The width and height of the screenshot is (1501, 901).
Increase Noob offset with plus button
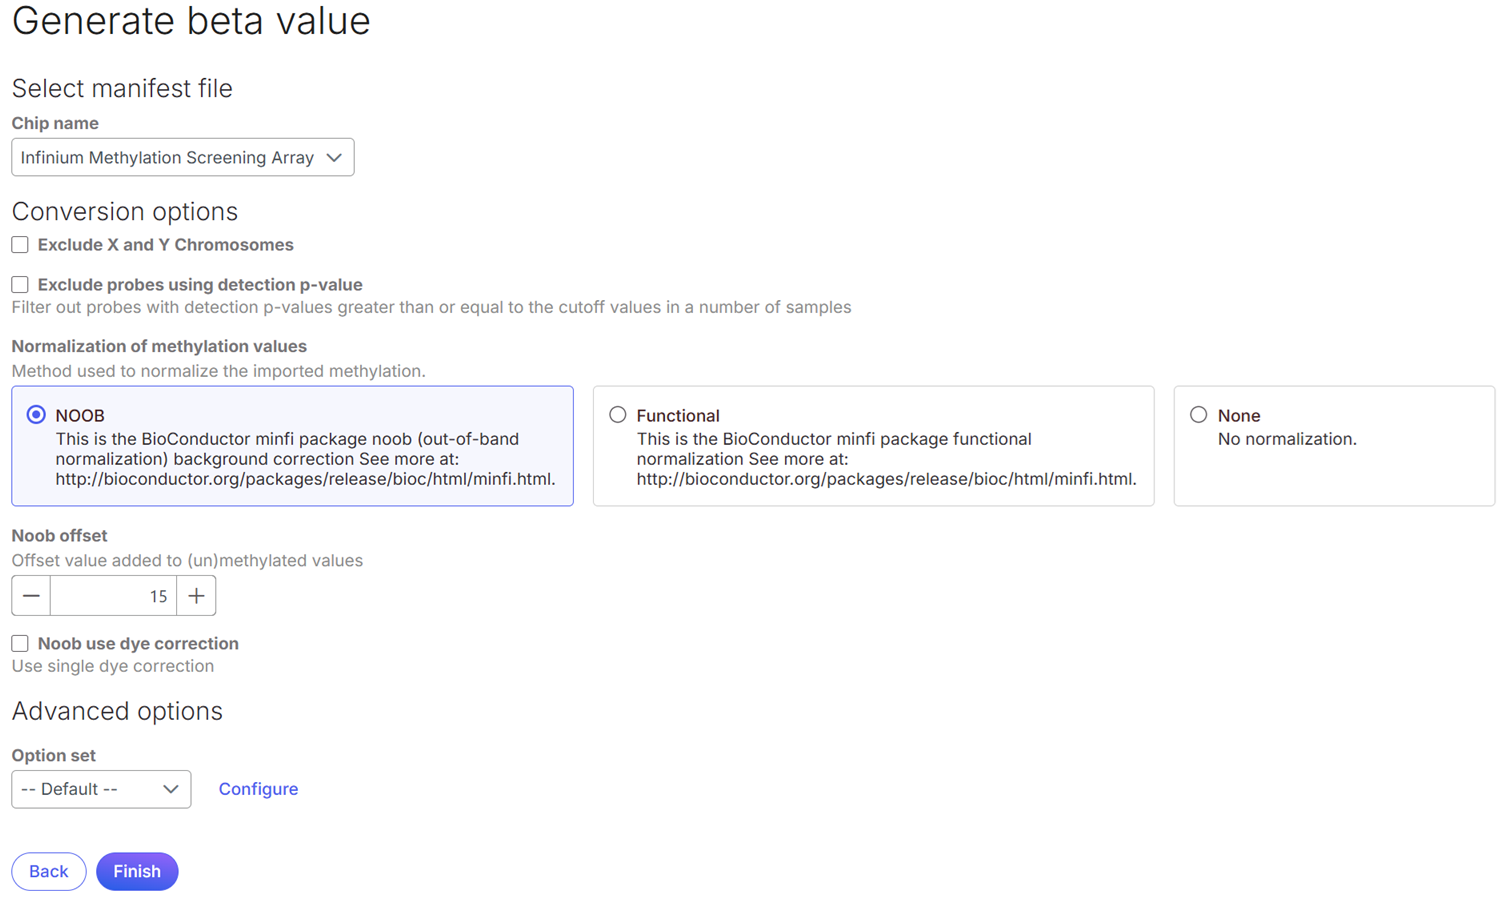(196, 596)
